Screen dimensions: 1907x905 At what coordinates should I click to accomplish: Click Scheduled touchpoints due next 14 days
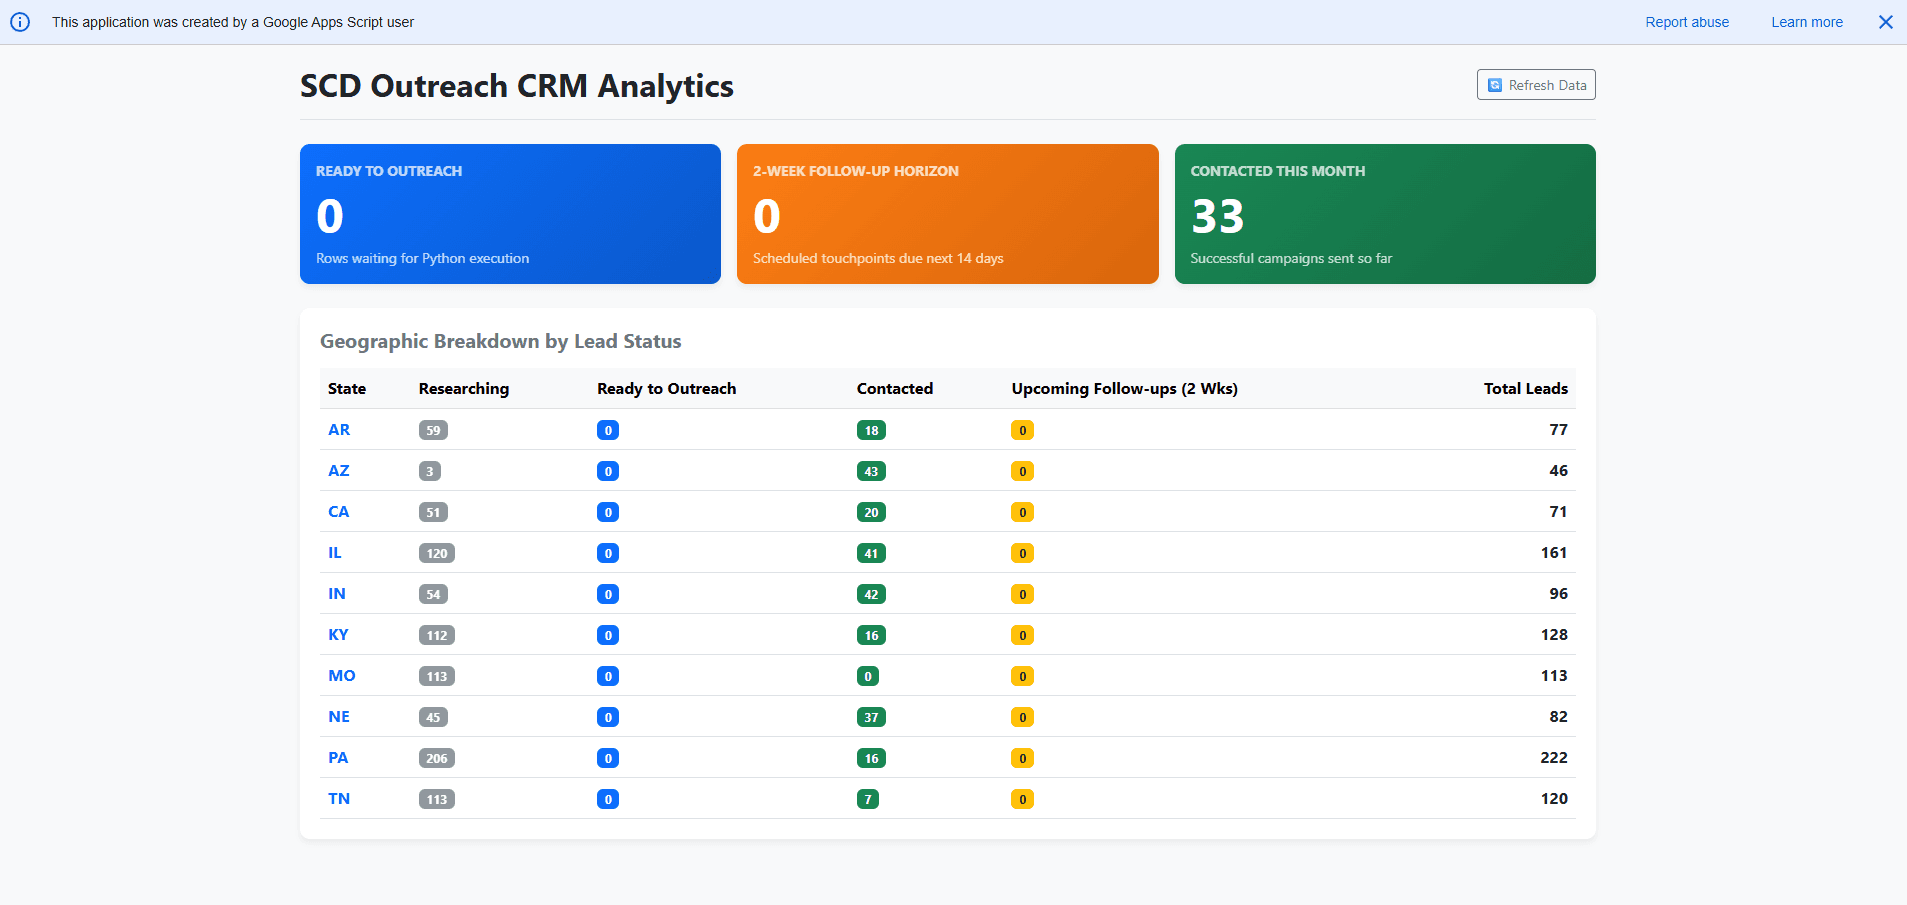[x=878, y=258]
